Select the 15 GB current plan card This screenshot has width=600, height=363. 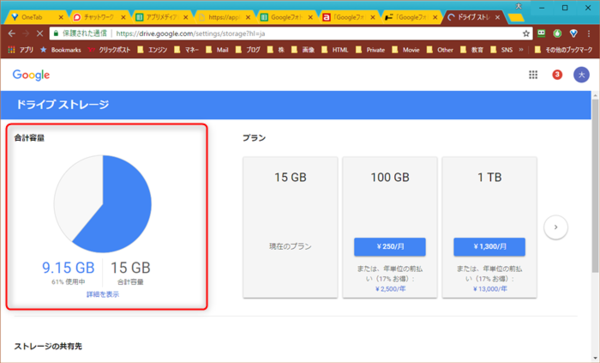[x=290, y=227]
